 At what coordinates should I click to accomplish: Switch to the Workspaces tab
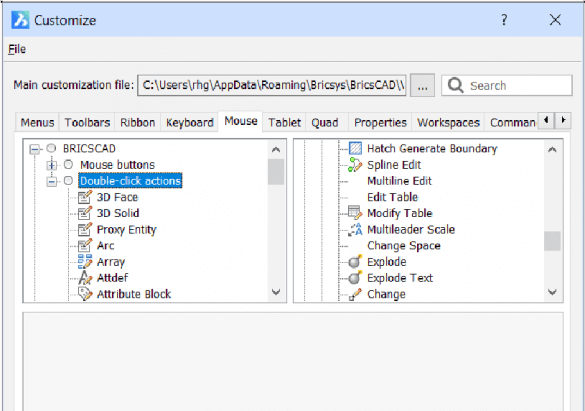pos(448,122)
